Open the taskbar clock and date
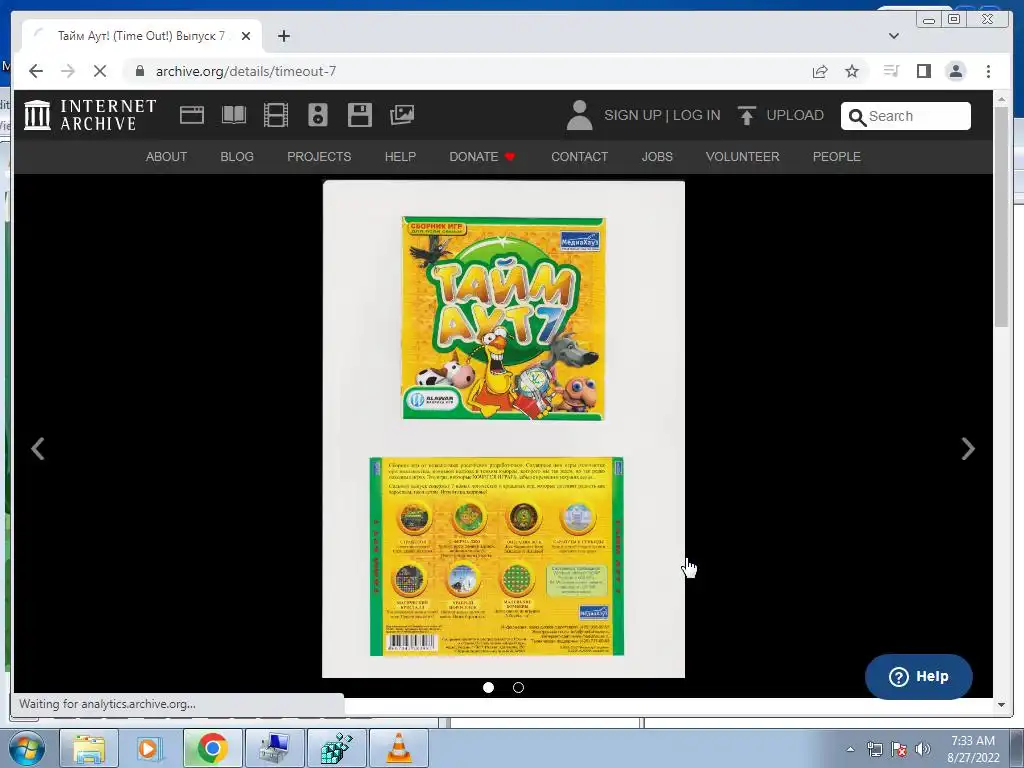Viewport: 1024px width, 768px height. 973,749
